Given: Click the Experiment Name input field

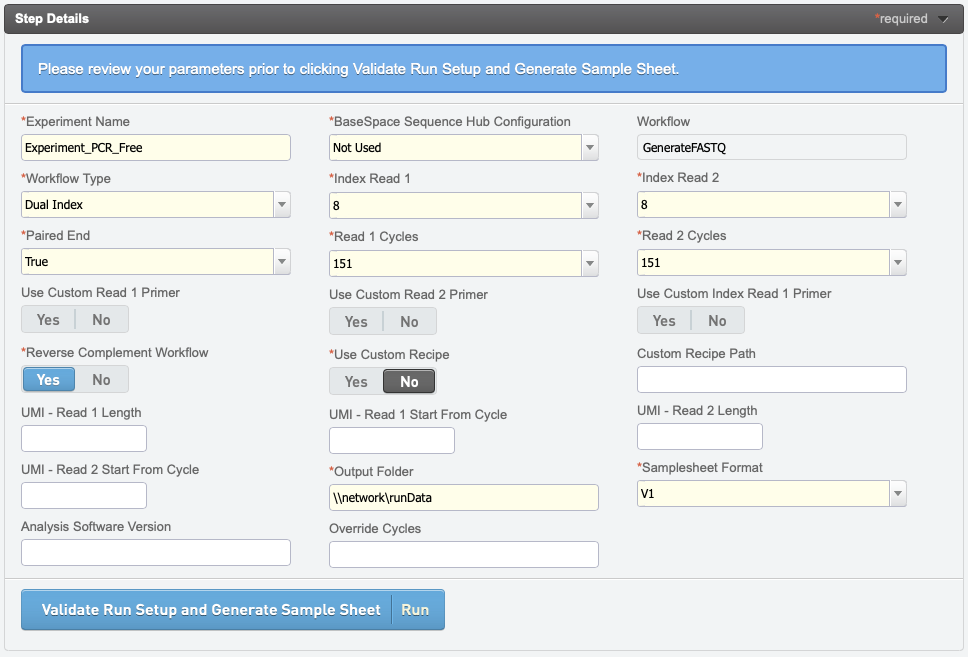Looking at the screenshot, I should click(156, 148).
